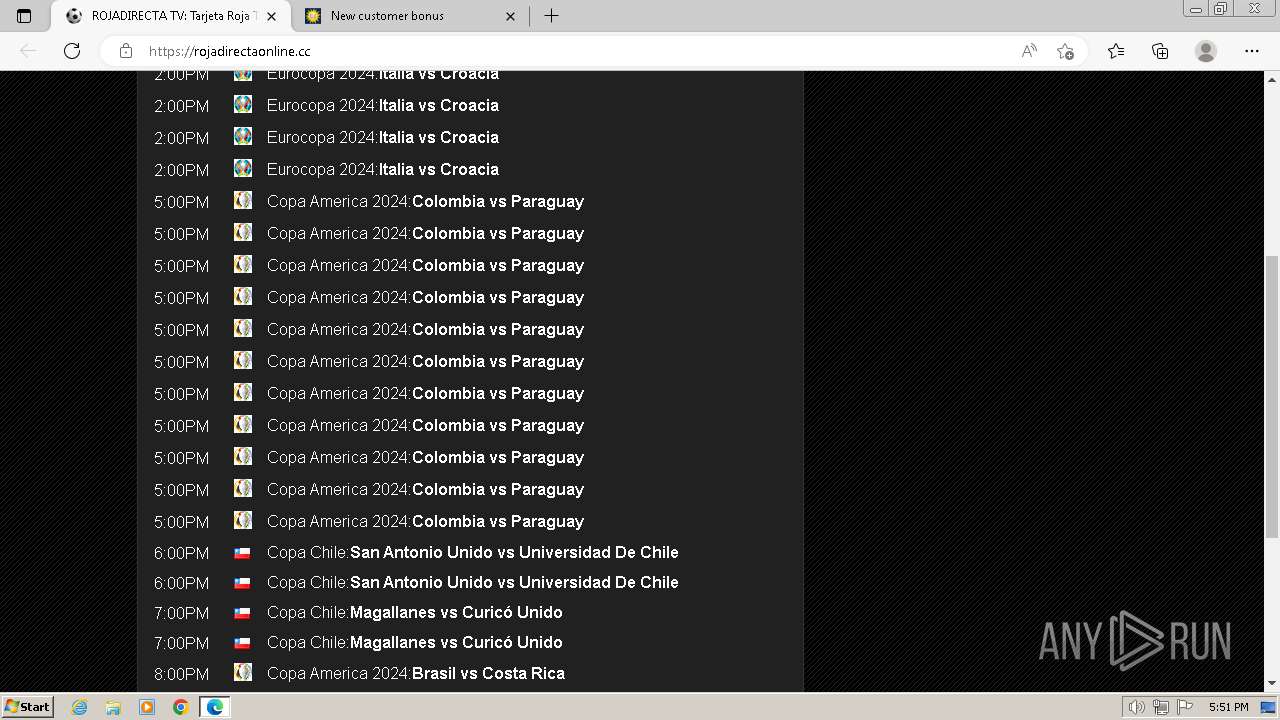This screenshot has height=720, width=1280.
Task: Activate the Read aloud icon
Action: tap(1028, 51)
